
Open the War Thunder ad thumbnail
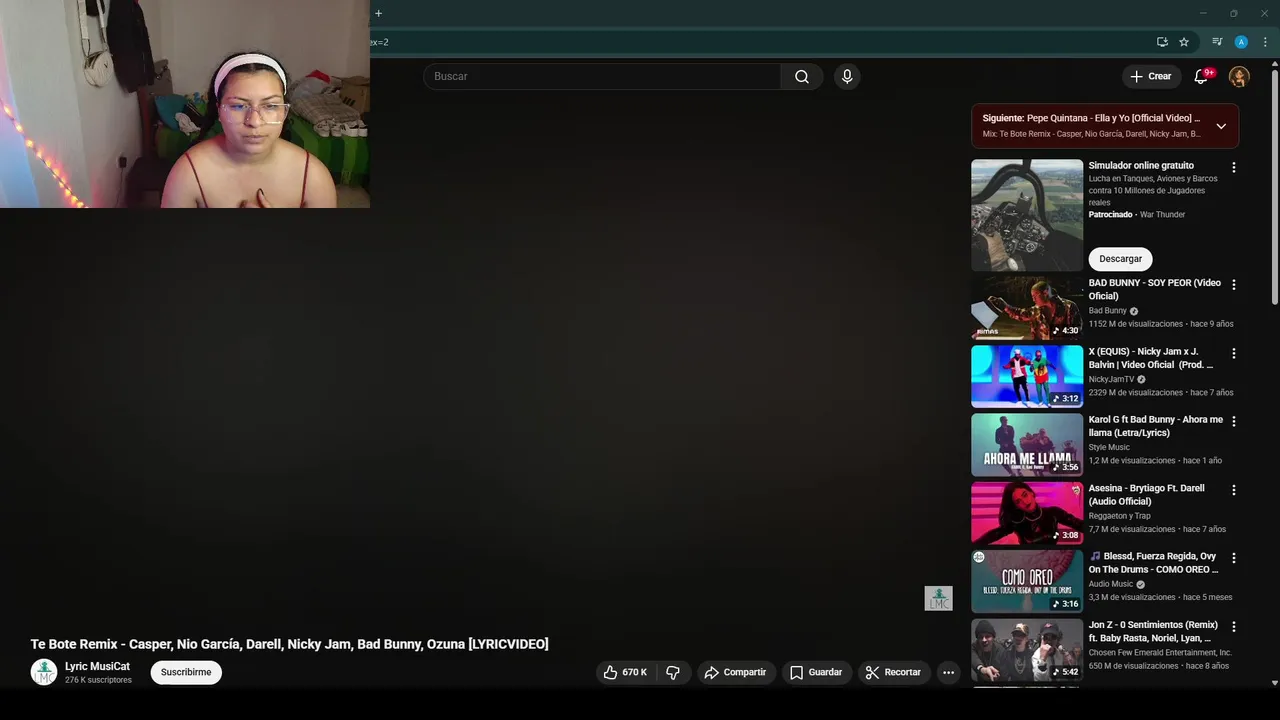[x=1027, y=215]
